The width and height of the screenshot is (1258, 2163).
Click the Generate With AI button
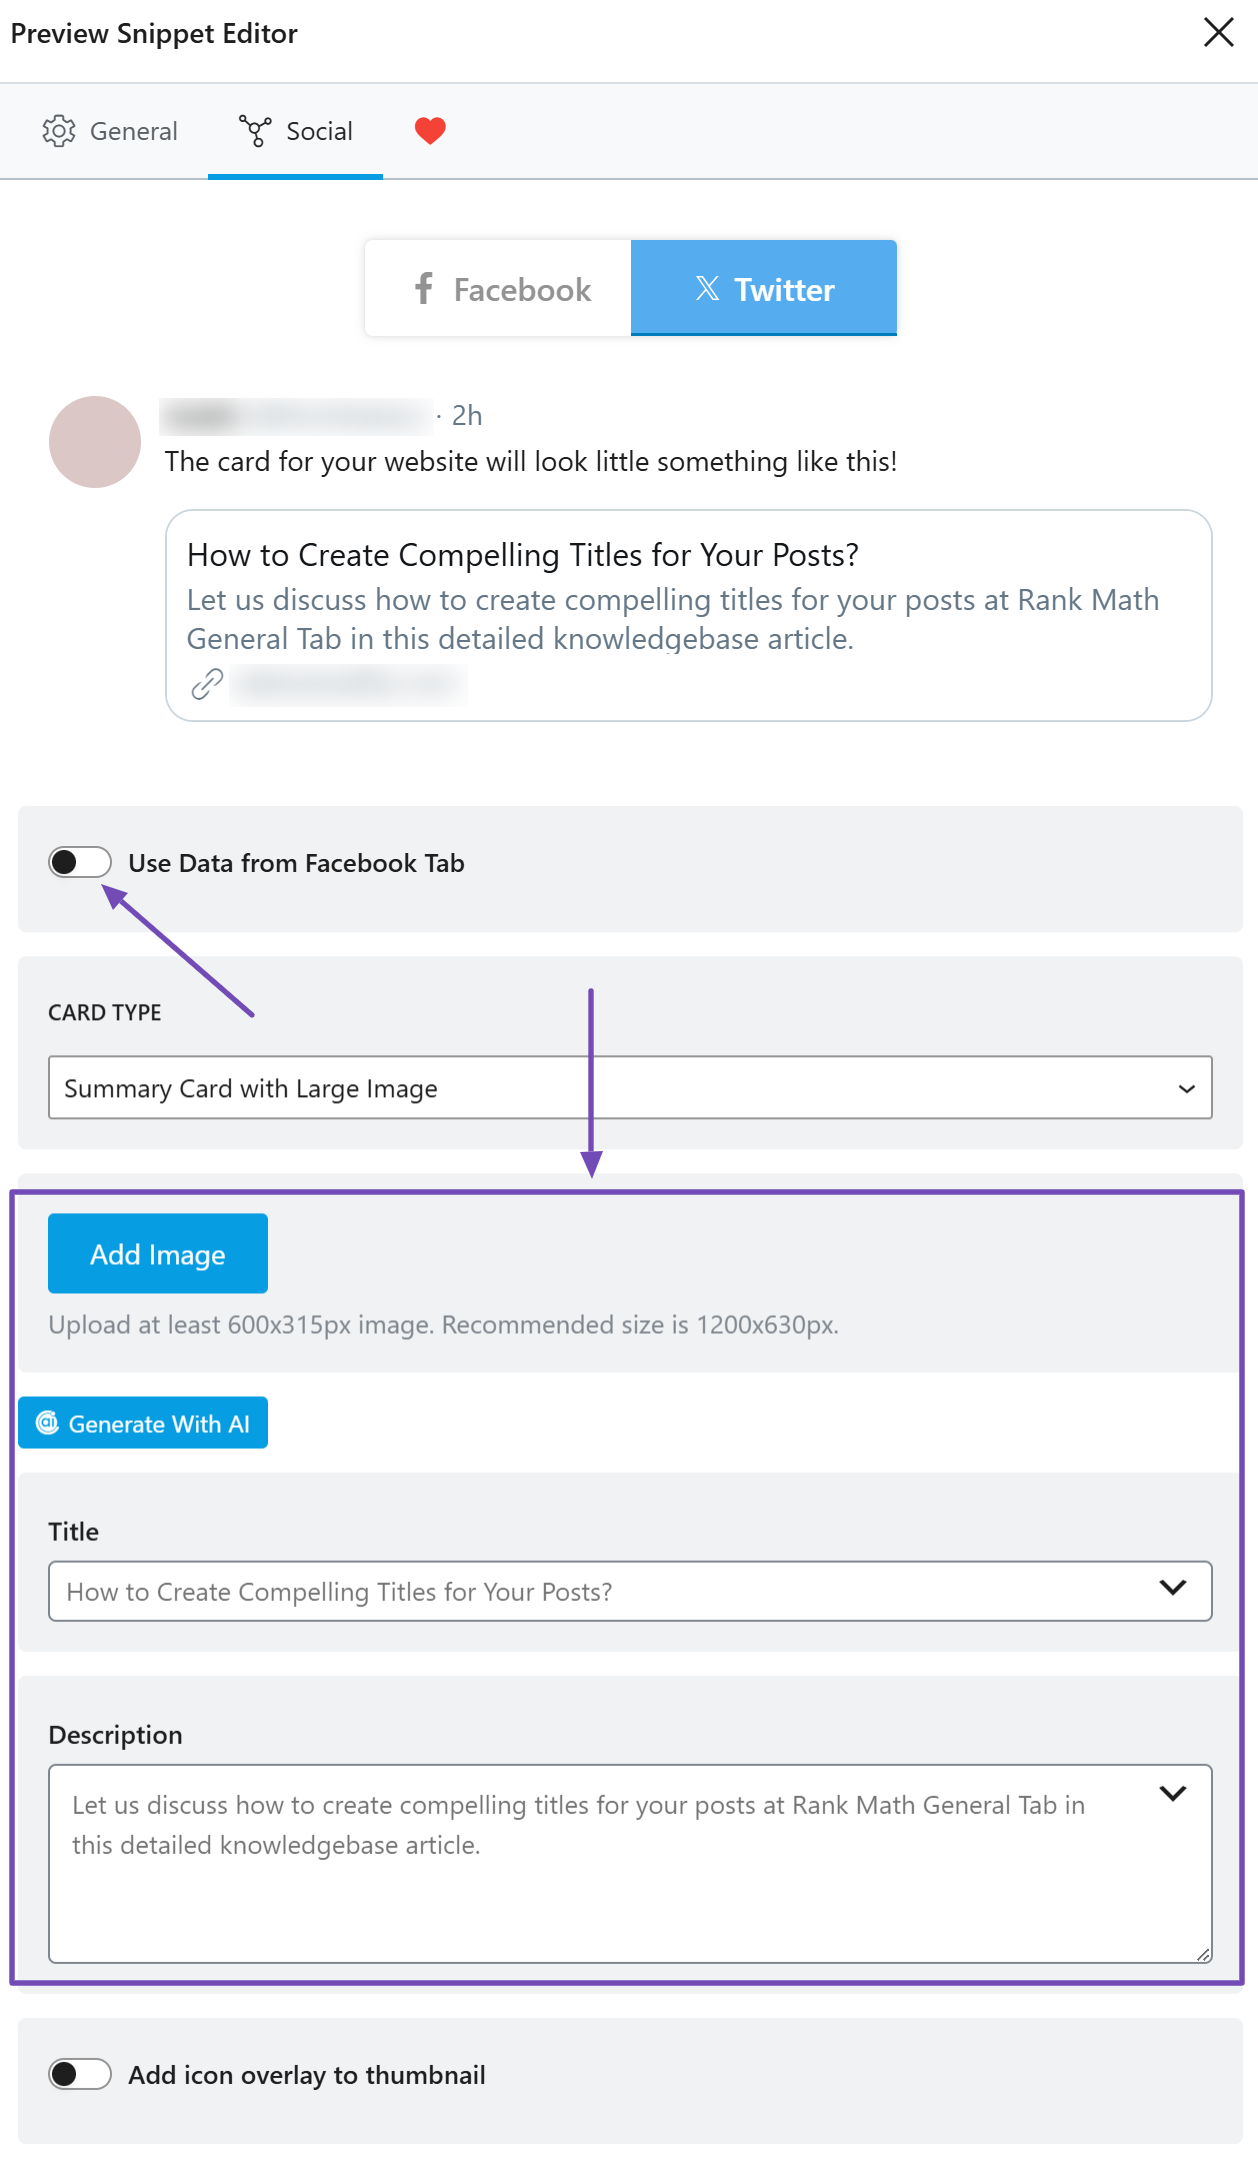click(x=142, y=1422)
